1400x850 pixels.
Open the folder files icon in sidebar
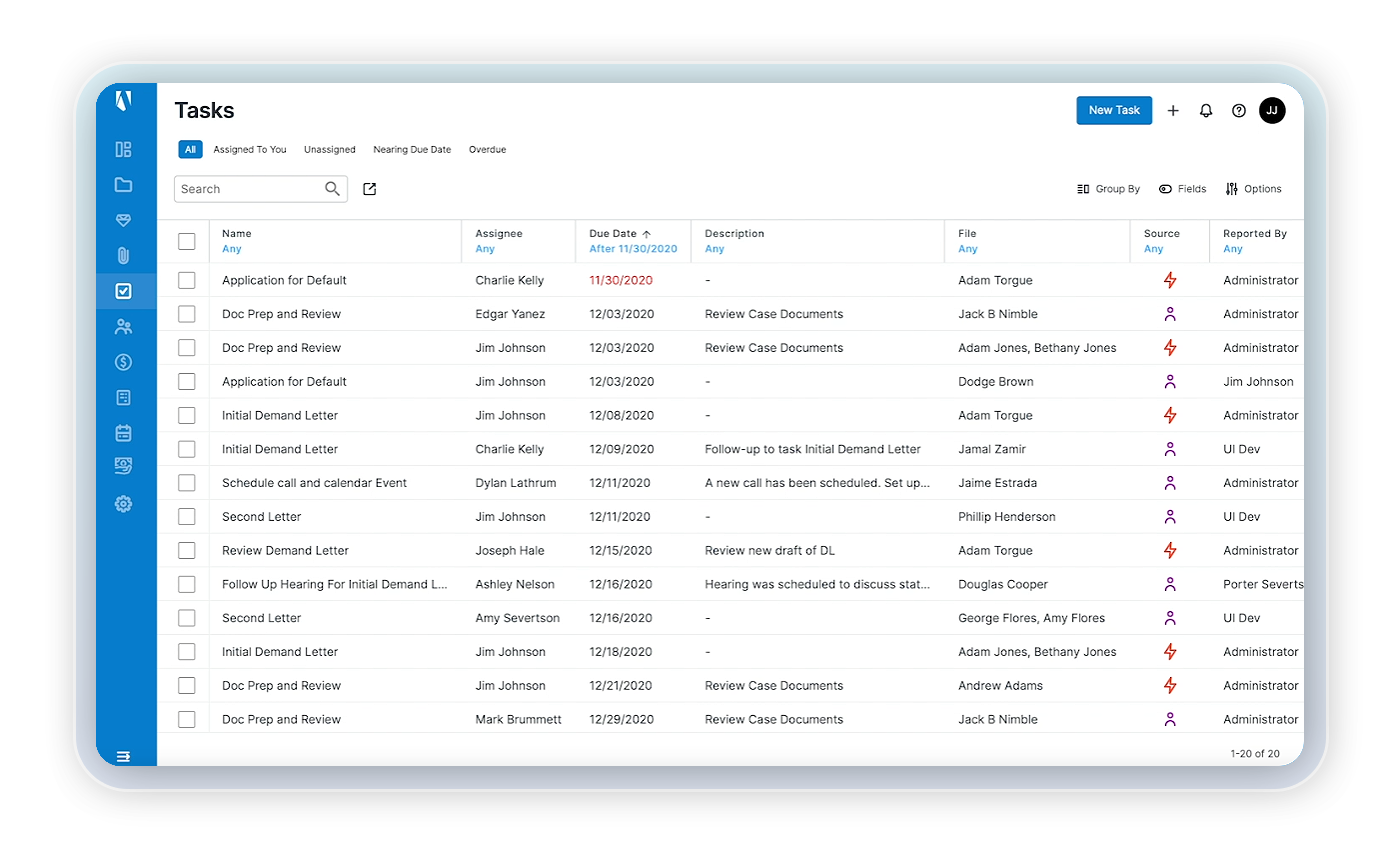coord(123,185)
